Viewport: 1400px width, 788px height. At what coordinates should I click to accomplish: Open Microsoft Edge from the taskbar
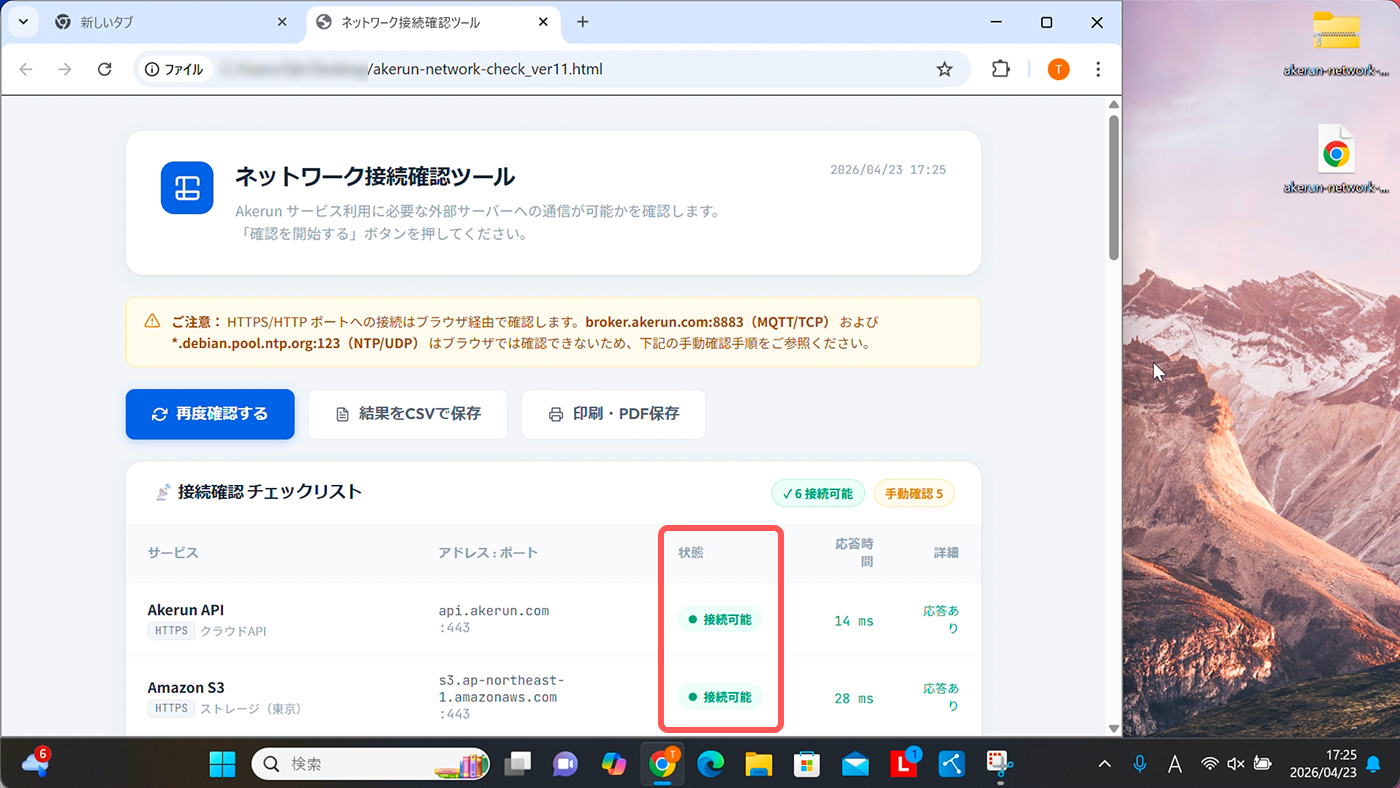tap(710, 764)
